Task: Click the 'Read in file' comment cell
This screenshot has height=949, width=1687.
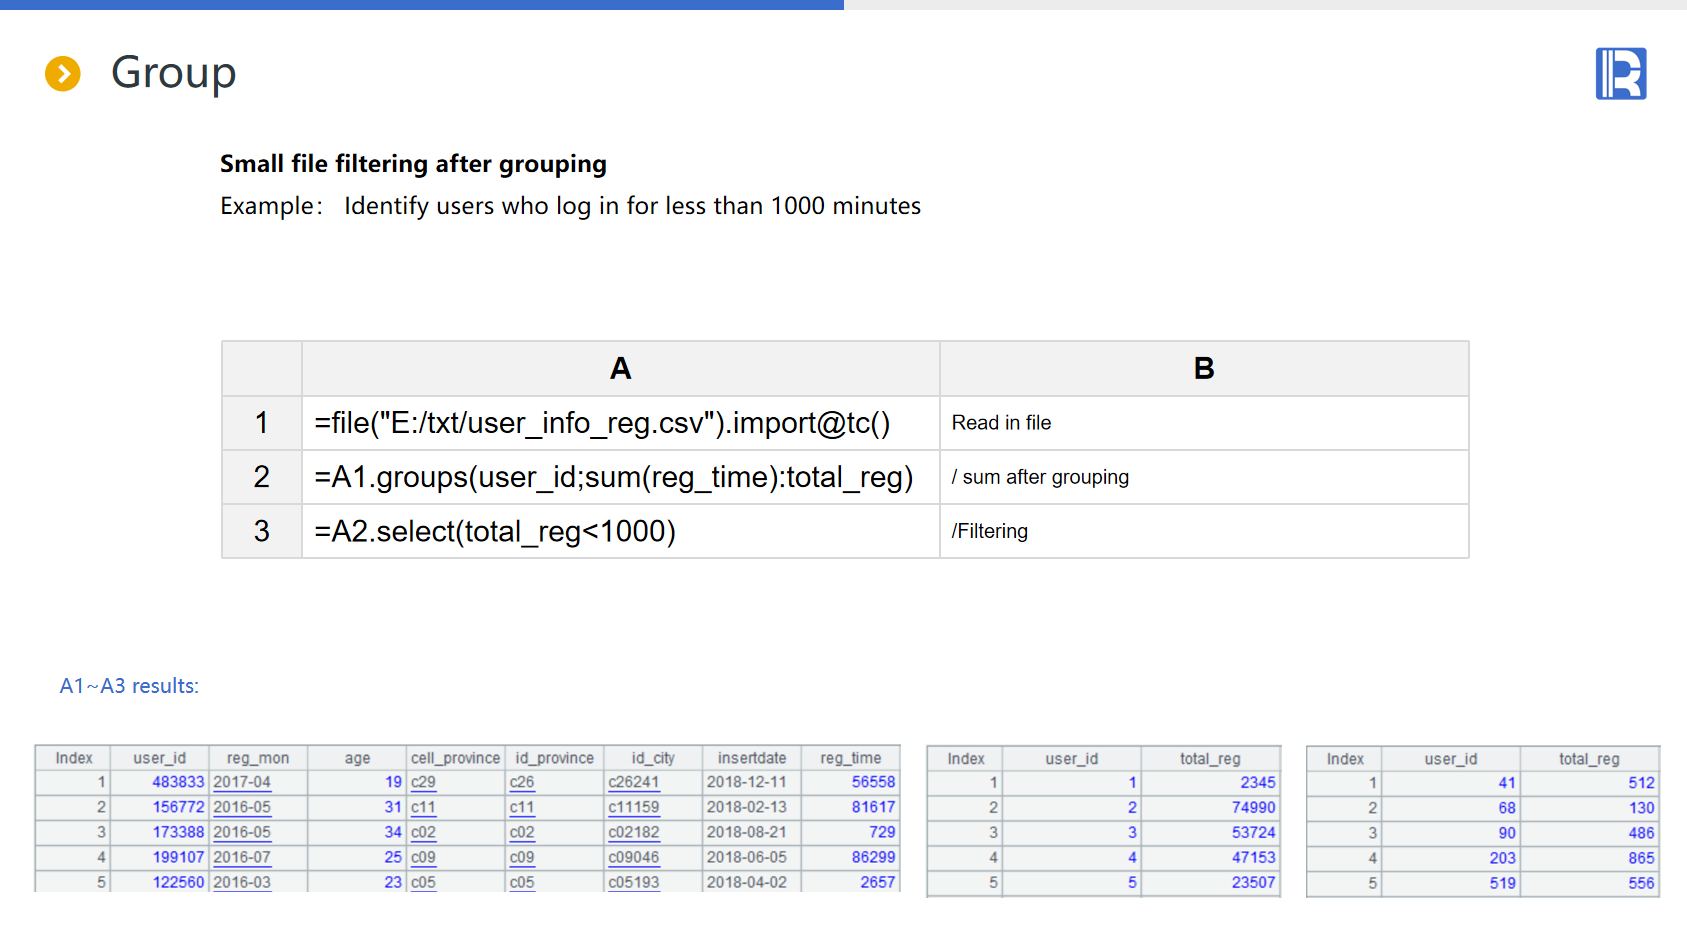Action: (1203, 423)
